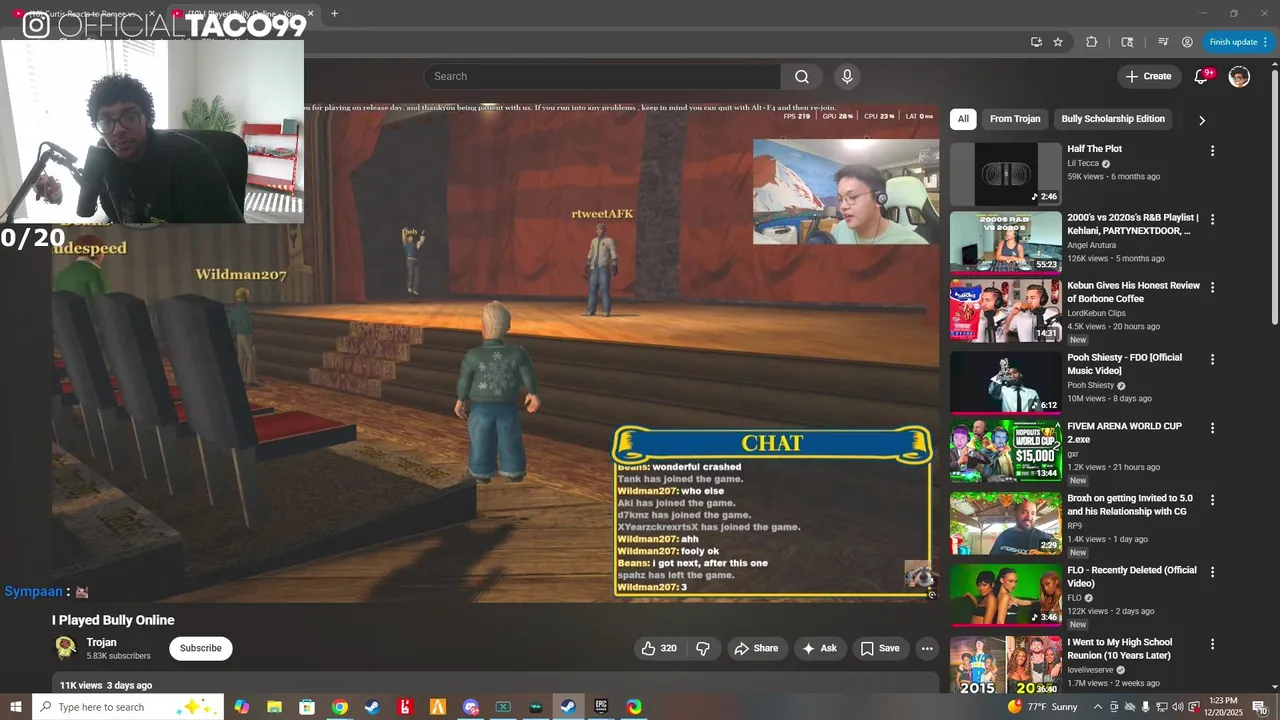Open Lil Tecca channel link
This screenshot has height=720, width=1280.
[1083, 164]
